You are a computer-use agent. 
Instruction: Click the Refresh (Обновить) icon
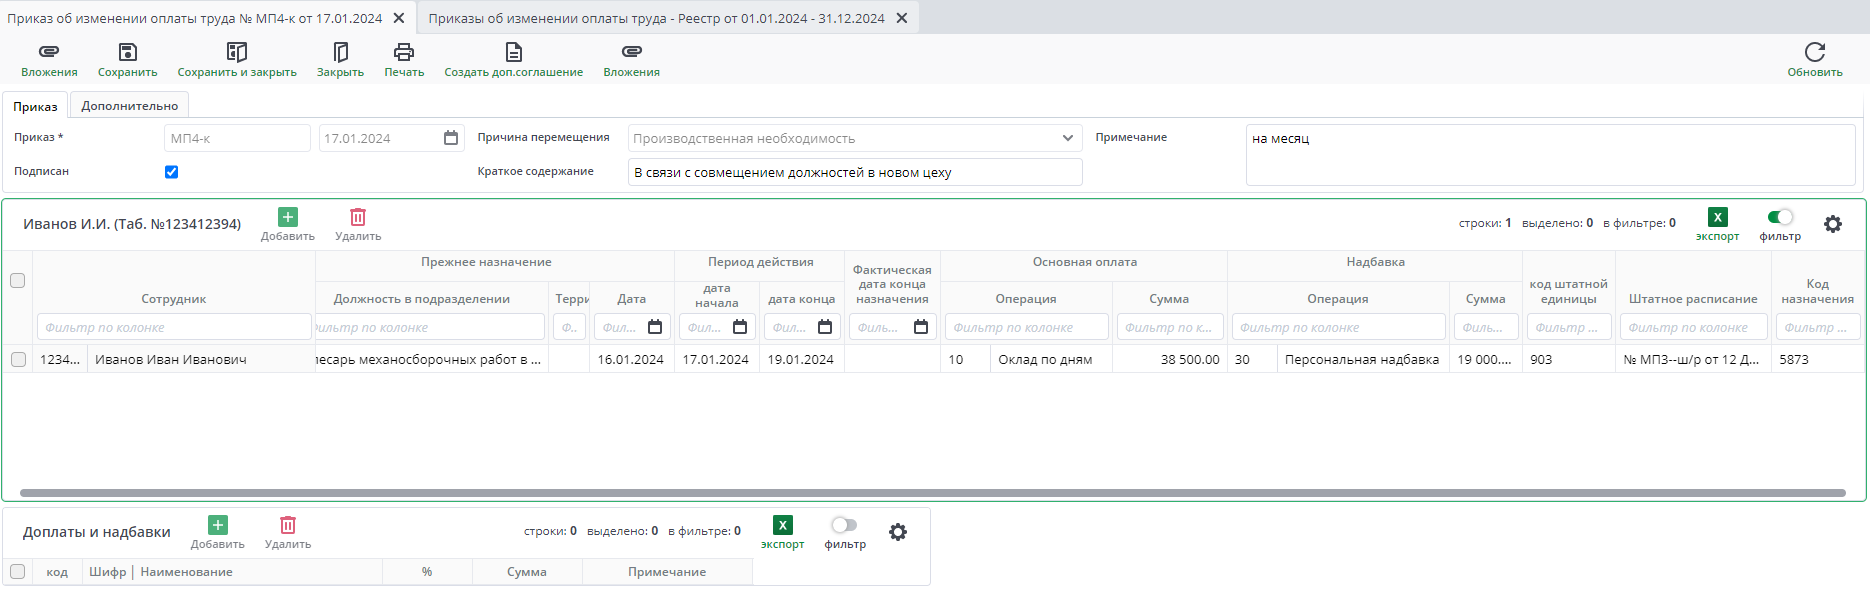[x=1814, y=52]
